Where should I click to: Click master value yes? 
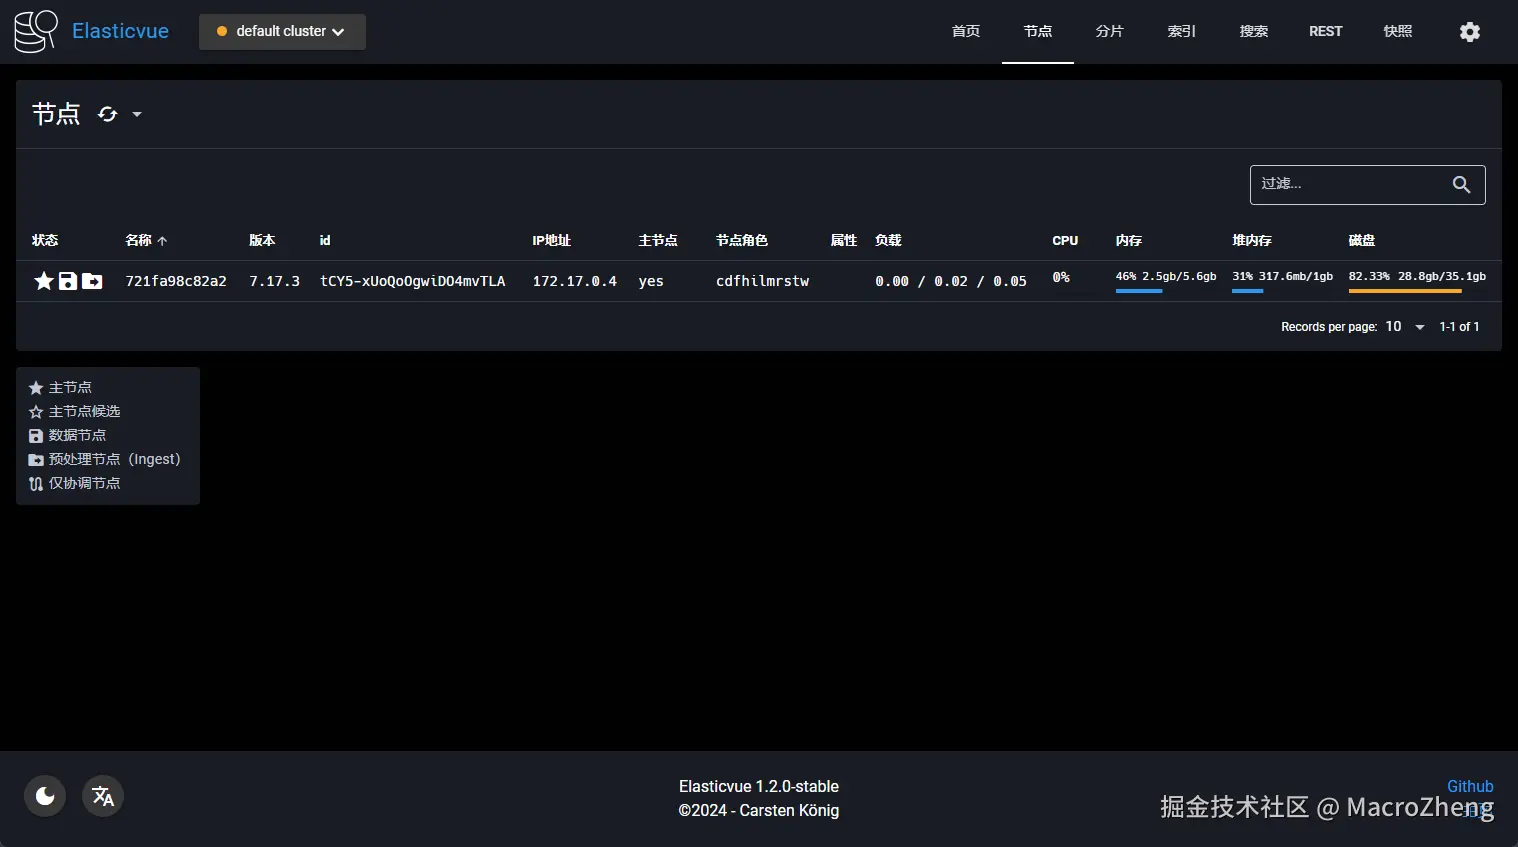(651, 281)
